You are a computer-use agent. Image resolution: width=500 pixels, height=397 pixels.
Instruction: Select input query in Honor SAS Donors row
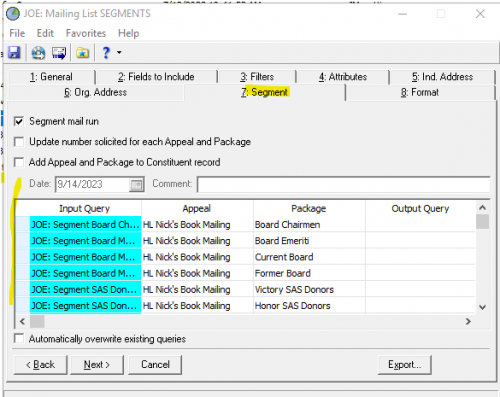[x=85, y=306]
